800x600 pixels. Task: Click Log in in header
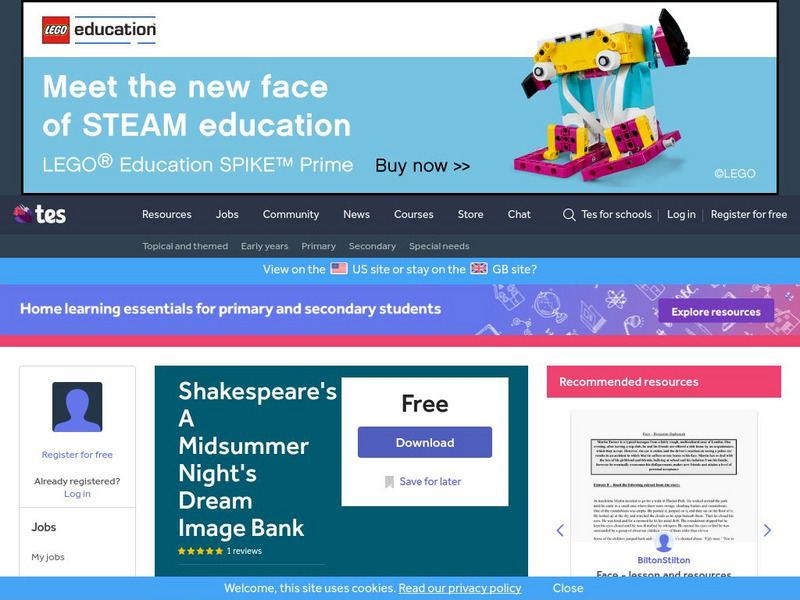681,214
